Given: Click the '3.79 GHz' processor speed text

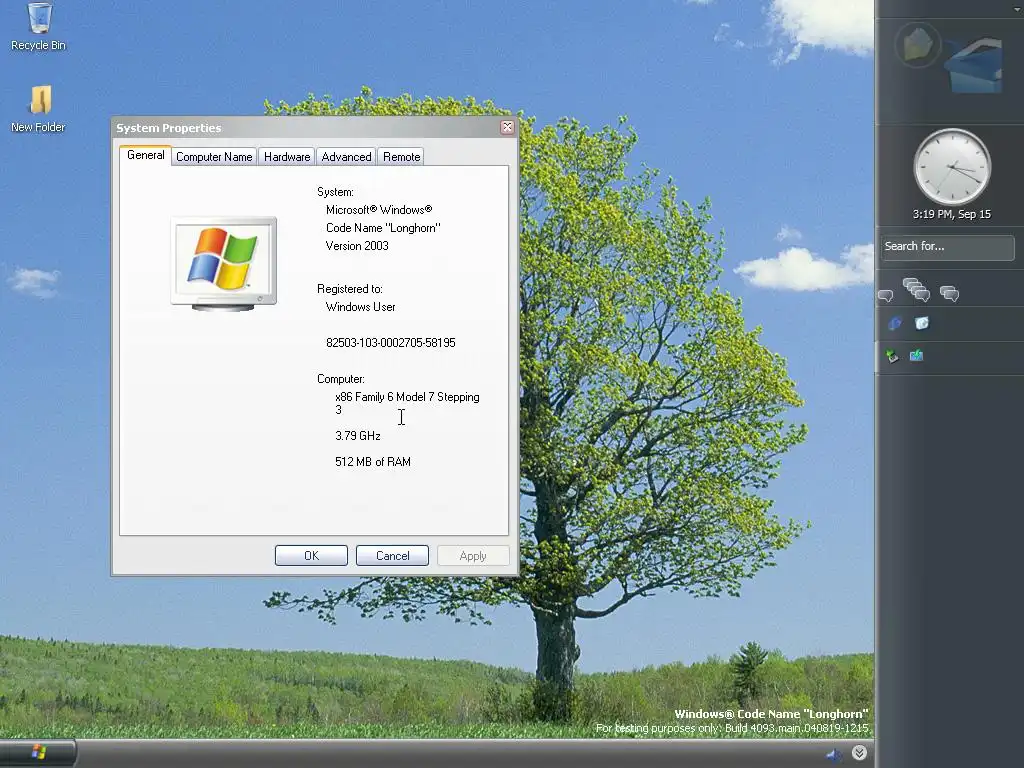Looking at the screenshot, I should [358, 436].
